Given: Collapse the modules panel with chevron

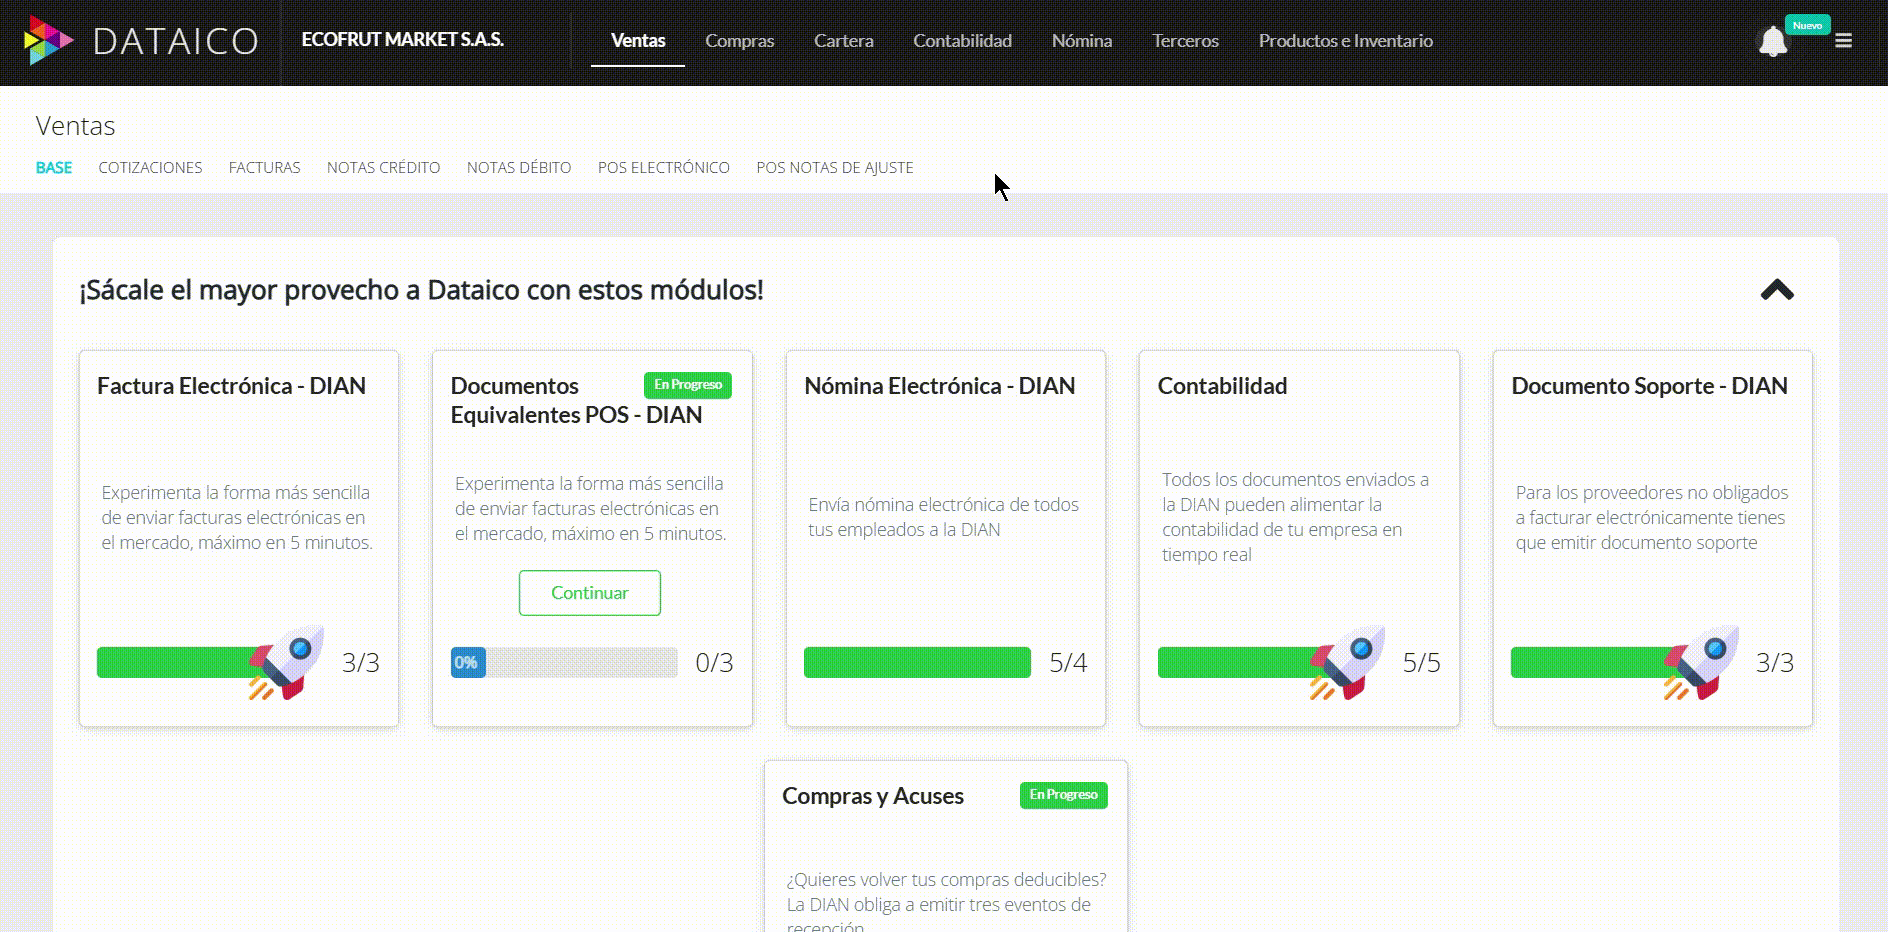Looking at the screenshot, I should click(1777, 290).
